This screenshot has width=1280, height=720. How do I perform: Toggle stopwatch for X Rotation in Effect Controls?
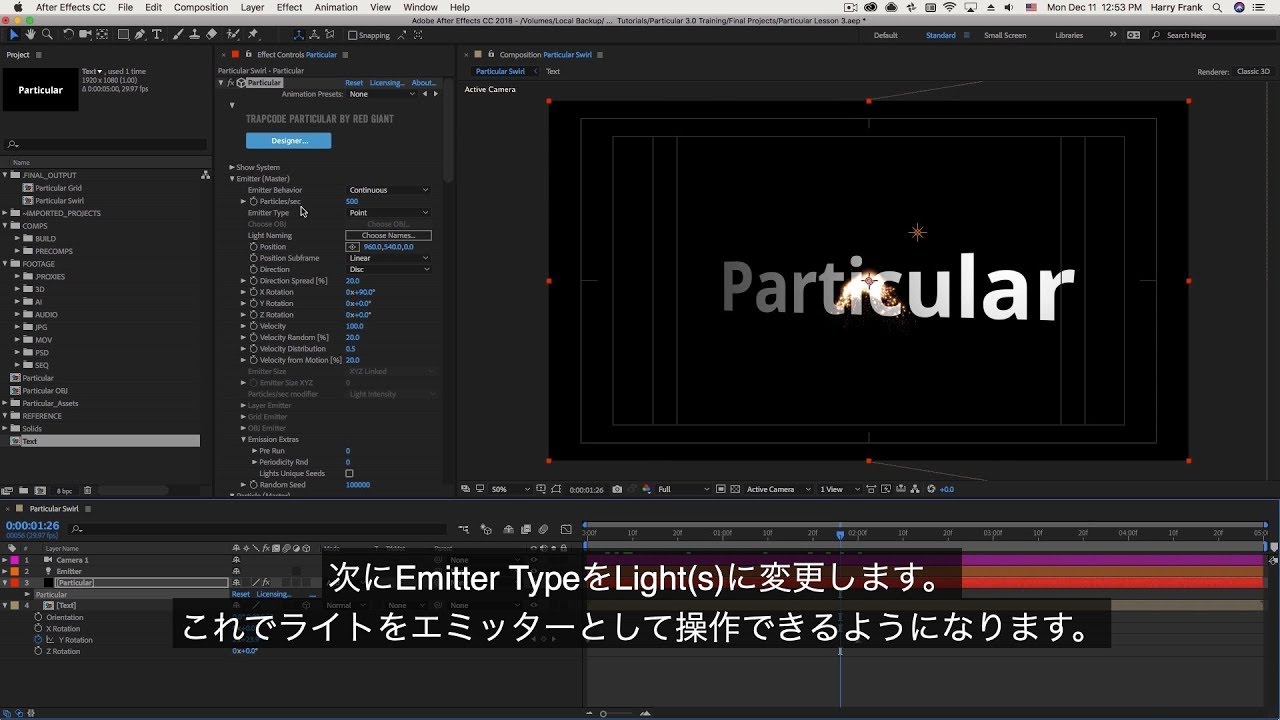tap(253, 292)
